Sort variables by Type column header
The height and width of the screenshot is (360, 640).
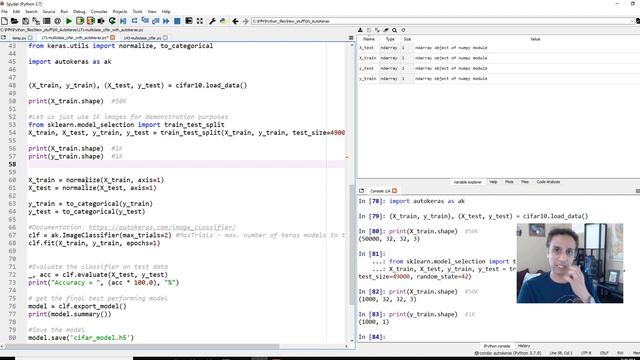click(x=390, y=39)
